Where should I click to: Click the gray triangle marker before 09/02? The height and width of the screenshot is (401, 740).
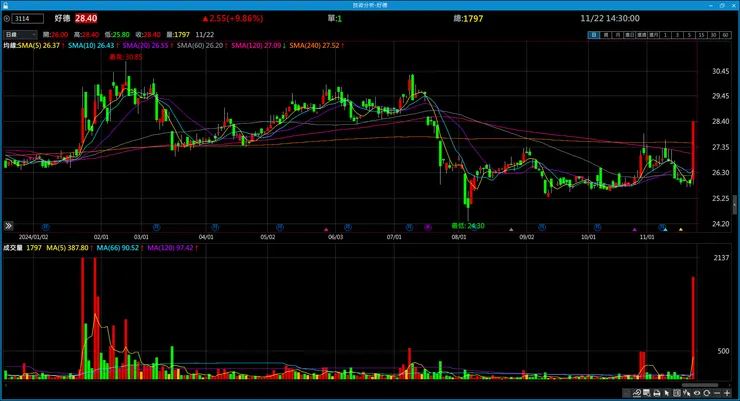click(511, 230)
